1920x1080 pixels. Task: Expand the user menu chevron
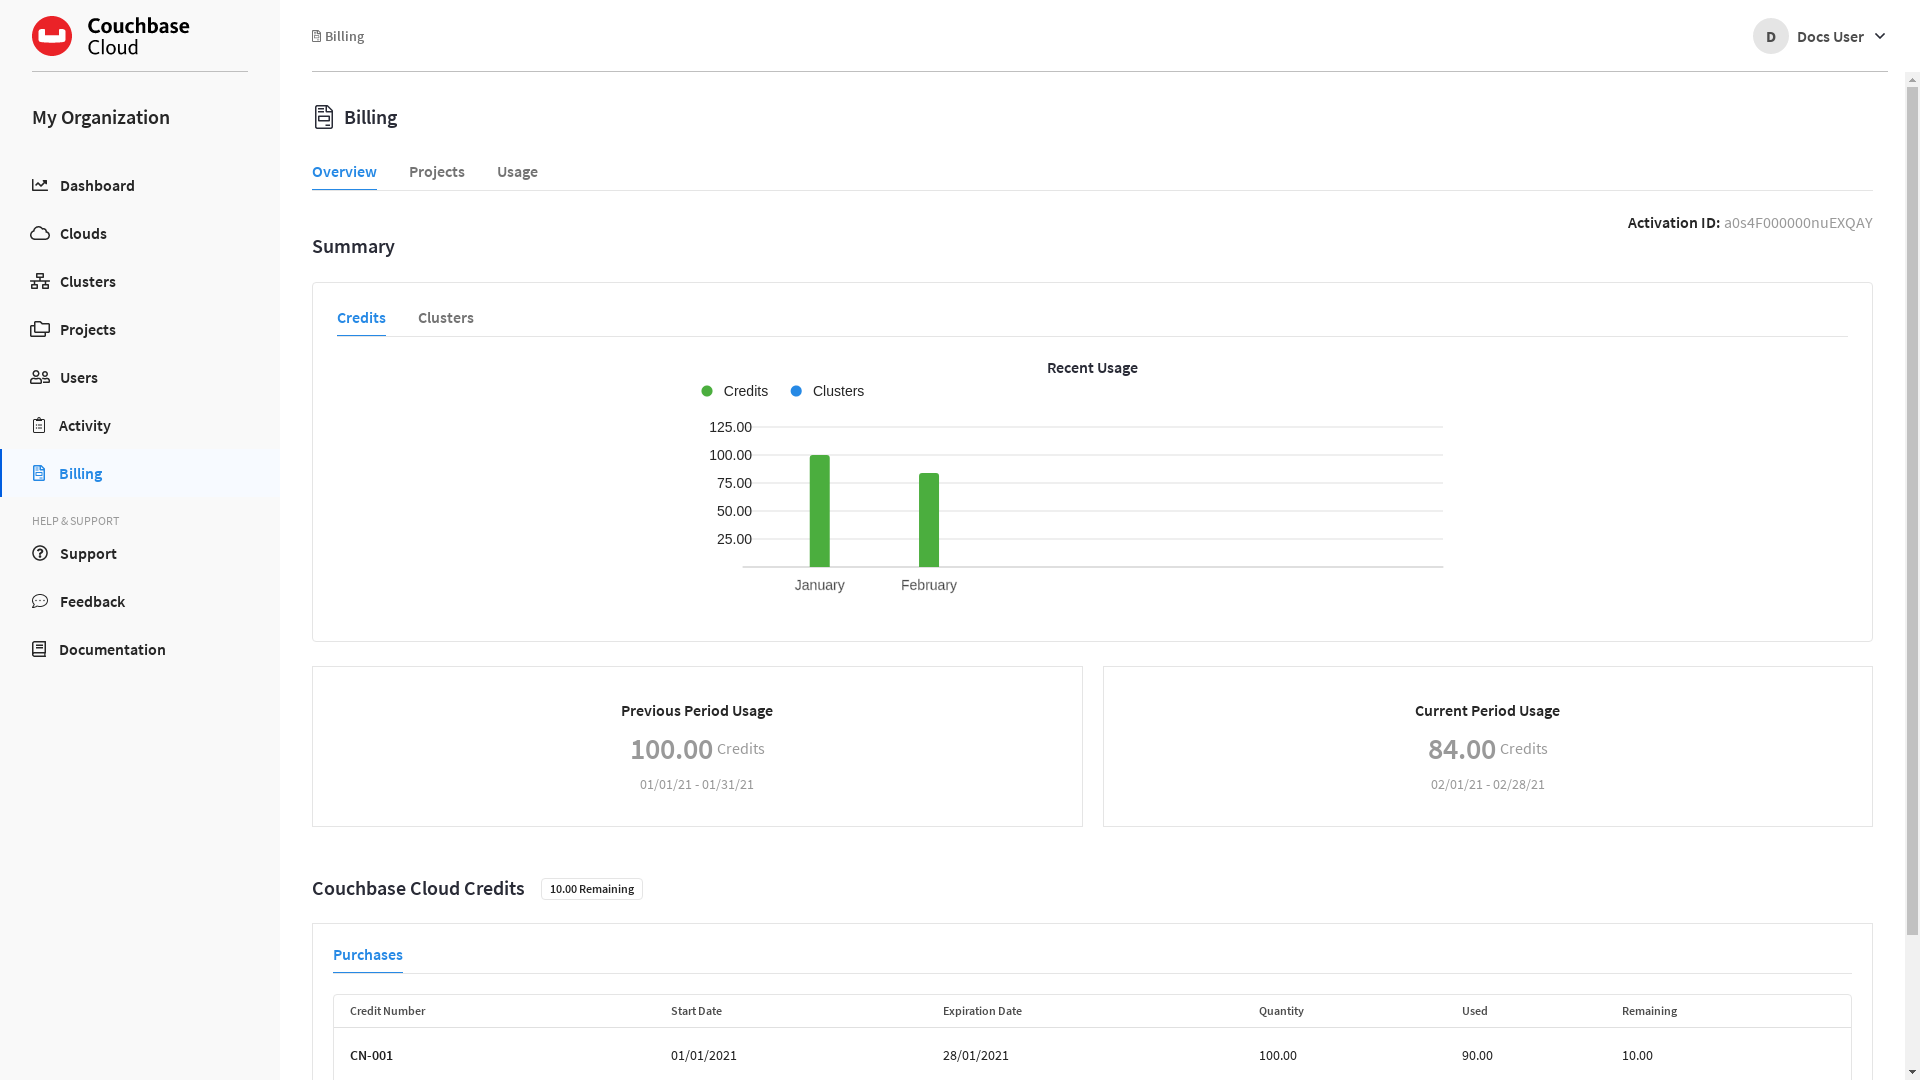pos(1880,36)
